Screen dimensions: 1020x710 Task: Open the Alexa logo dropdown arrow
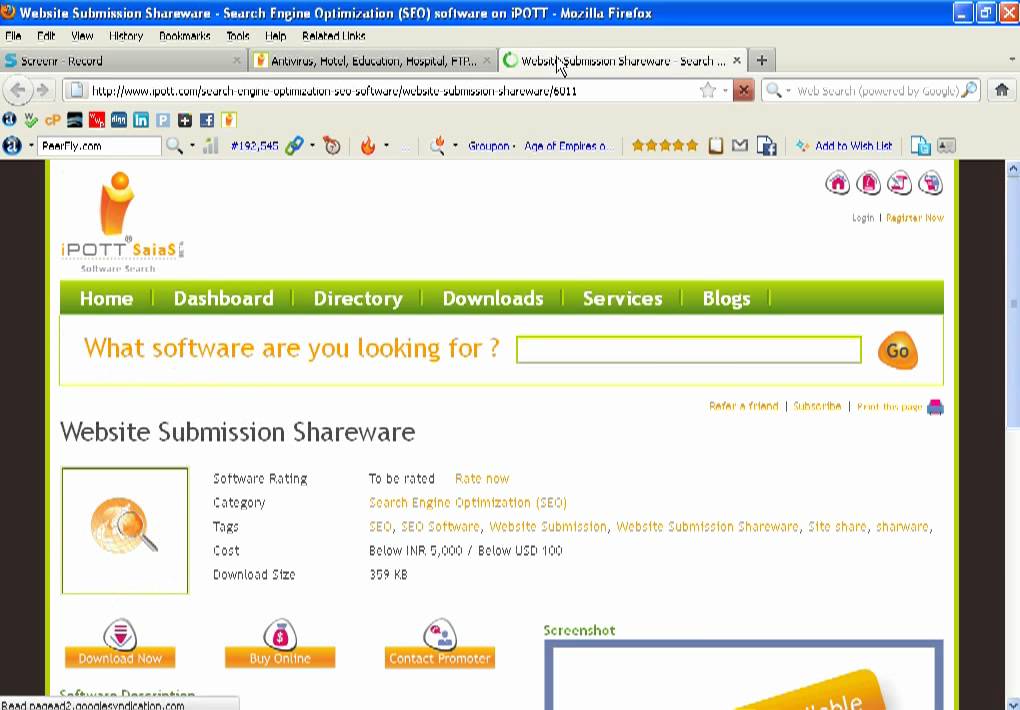tap(31, 146)
